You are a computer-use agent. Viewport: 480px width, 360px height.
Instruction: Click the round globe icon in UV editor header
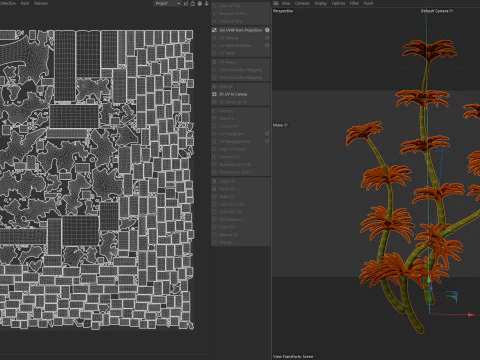click(200, 3)
